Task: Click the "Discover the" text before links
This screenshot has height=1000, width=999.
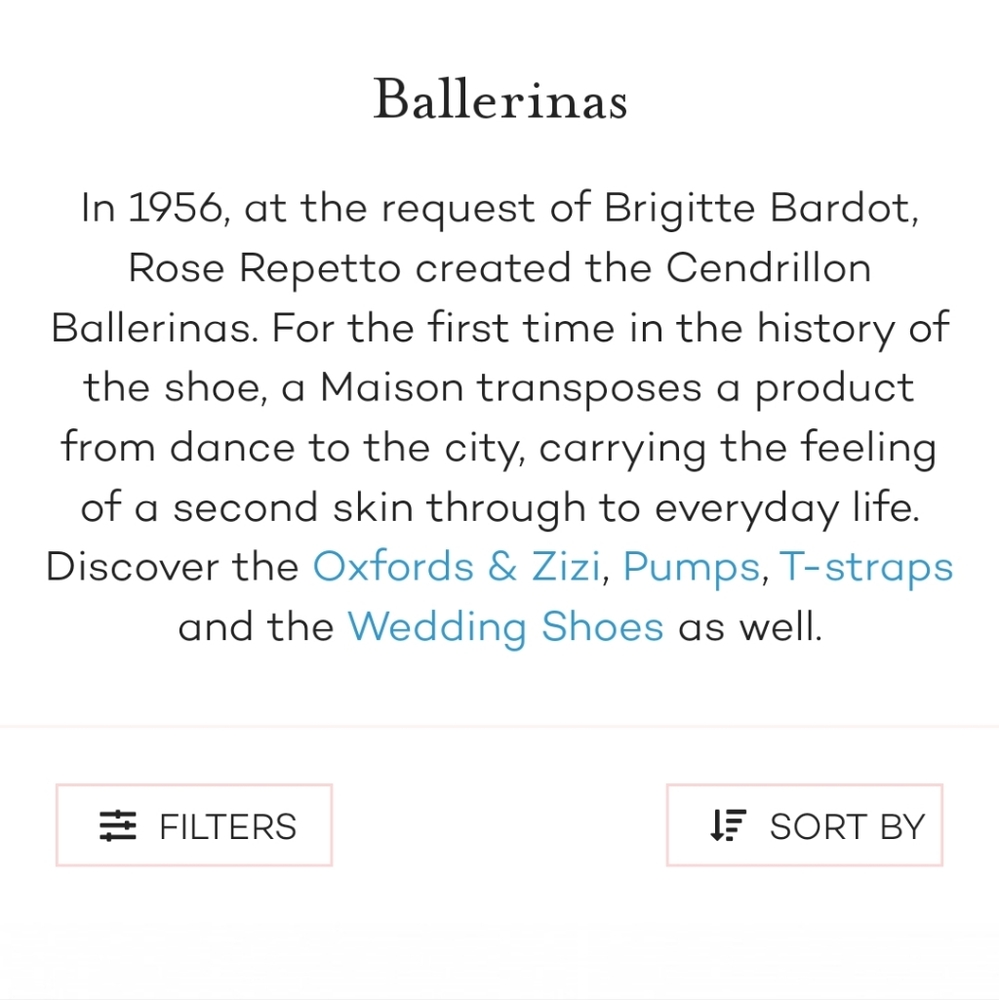Action: tap(172, 566)
